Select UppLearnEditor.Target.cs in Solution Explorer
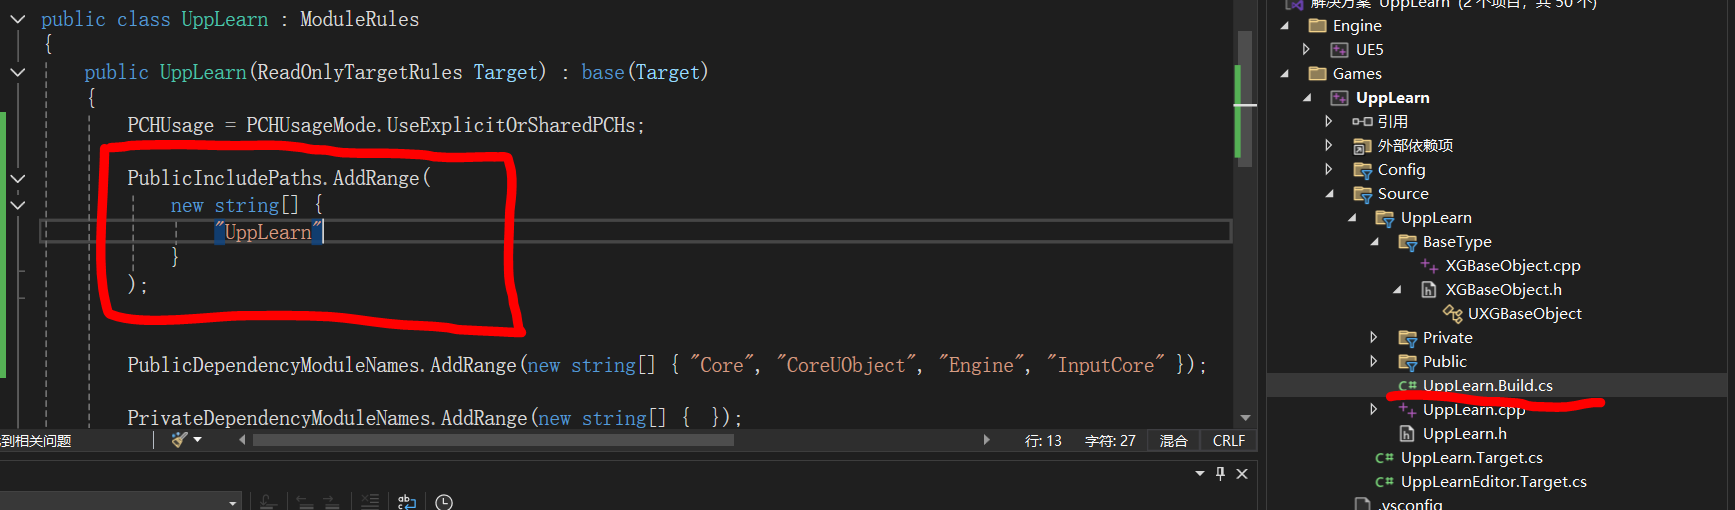This screenshot has height=510, width=1735. [x=1493, y=482]
